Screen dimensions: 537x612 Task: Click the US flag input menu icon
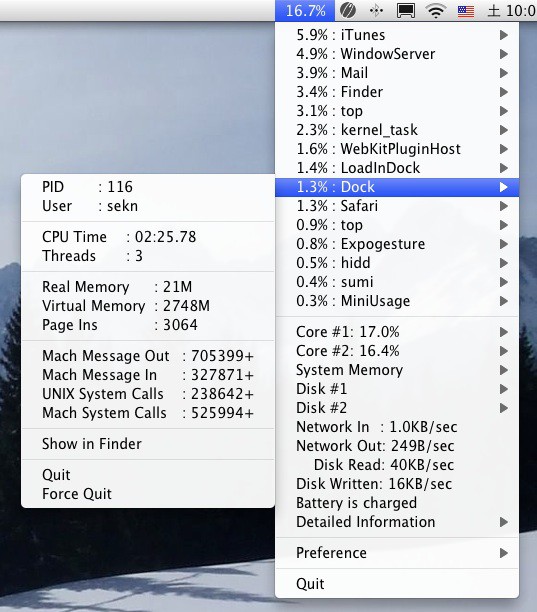466,11
